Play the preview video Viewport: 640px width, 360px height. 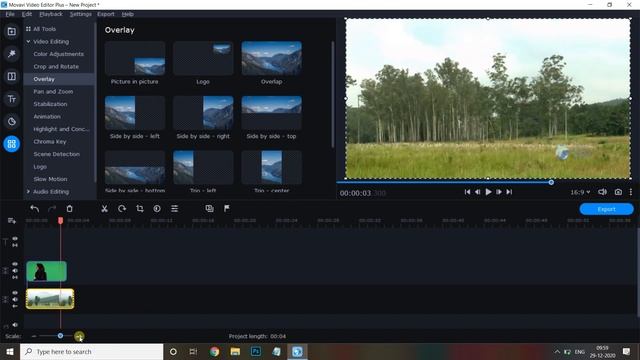tap(488, 192)
